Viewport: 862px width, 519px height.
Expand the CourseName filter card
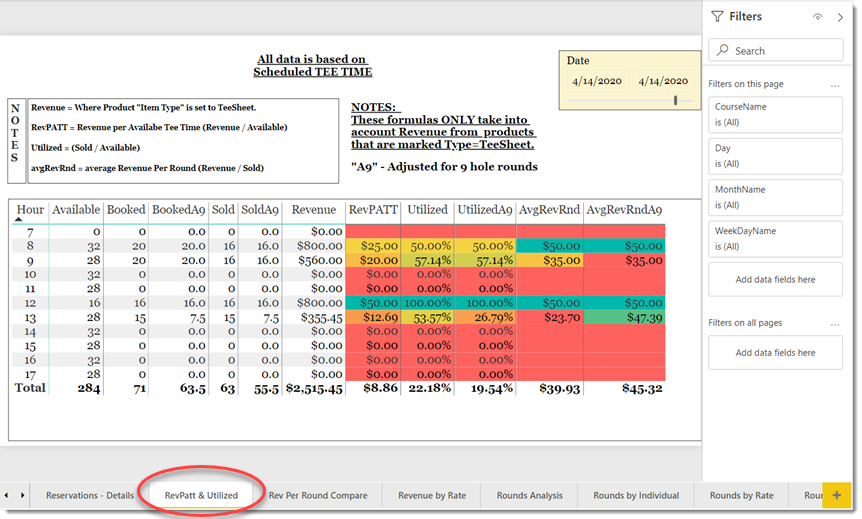pyautogui.click(x=775, y=114)
